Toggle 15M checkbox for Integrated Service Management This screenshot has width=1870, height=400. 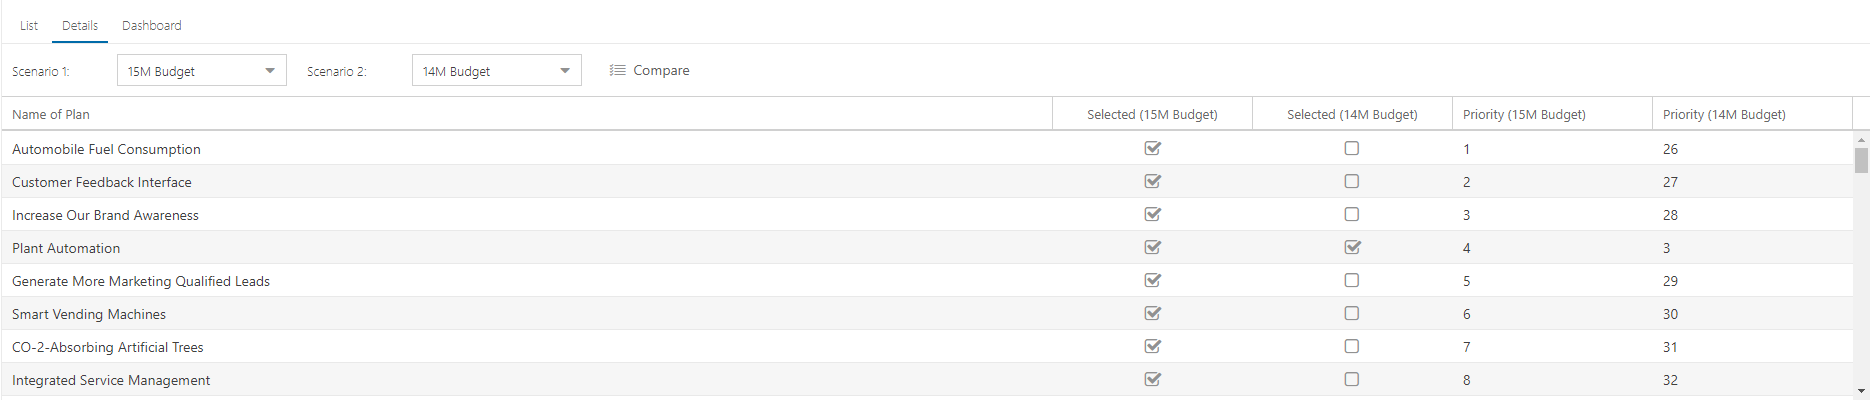click(x=1152, y=379)
